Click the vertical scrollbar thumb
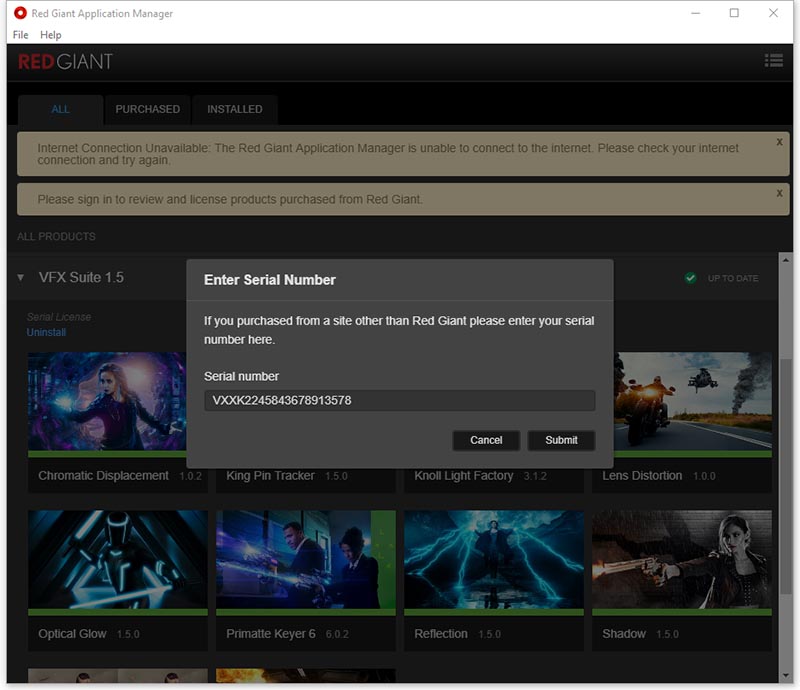This screenshot has width=800, height=690. [786, 476]
